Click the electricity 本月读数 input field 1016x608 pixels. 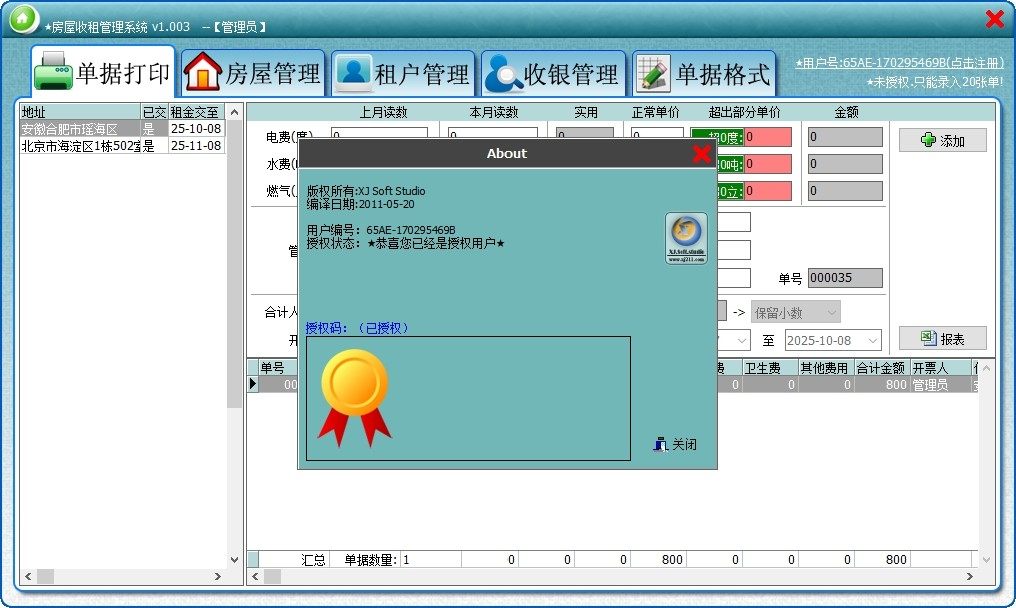[492, 135]
